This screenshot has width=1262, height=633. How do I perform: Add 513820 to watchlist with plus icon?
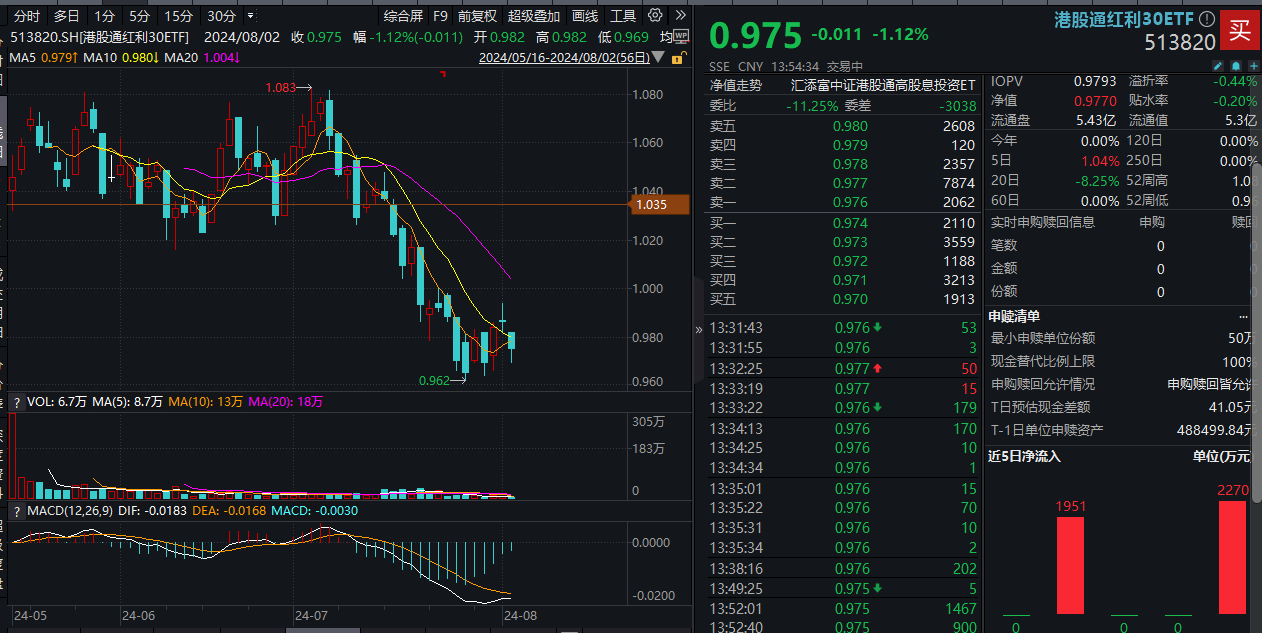pyautogui.click(x=1254, y=66)
